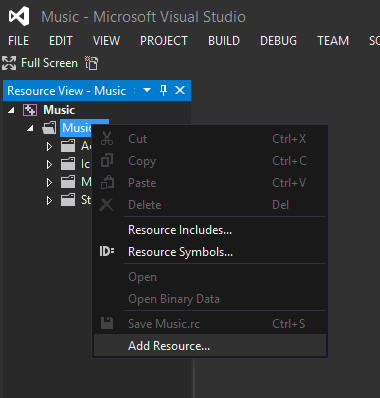Collapse the highlighted Music.rc folder node
Viewport: 380px width, 398px height.
pos(30,128)
